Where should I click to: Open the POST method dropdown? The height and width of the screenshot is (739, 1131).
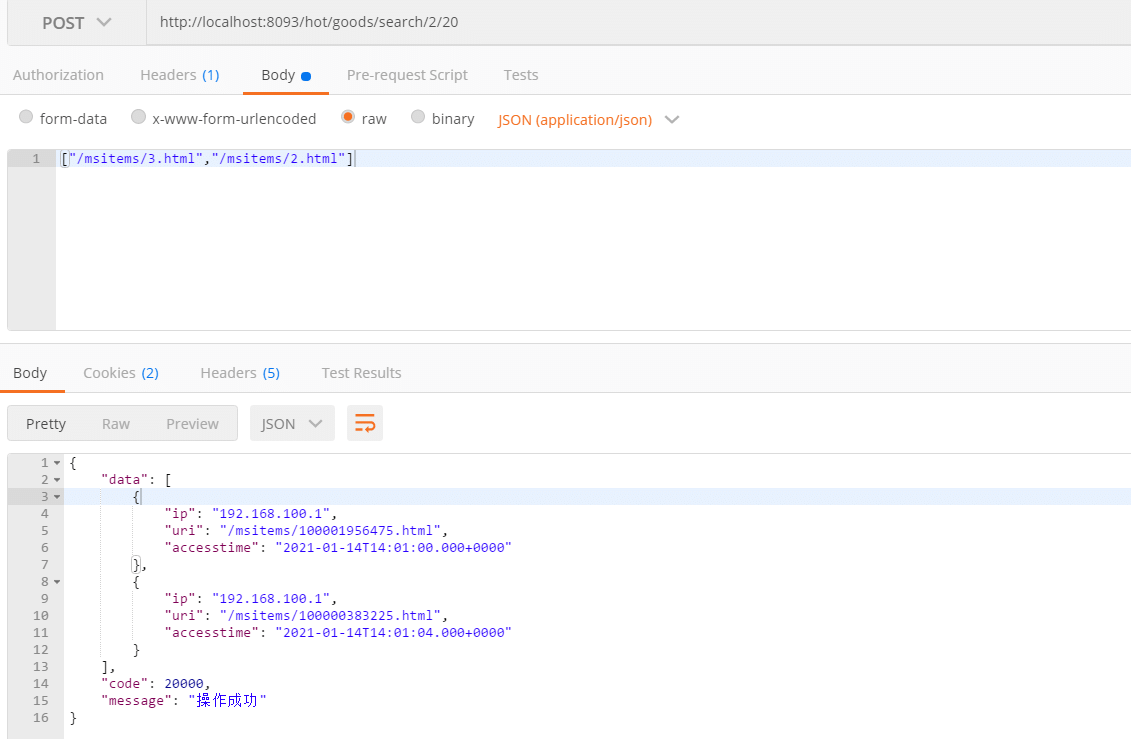point(77,23)
